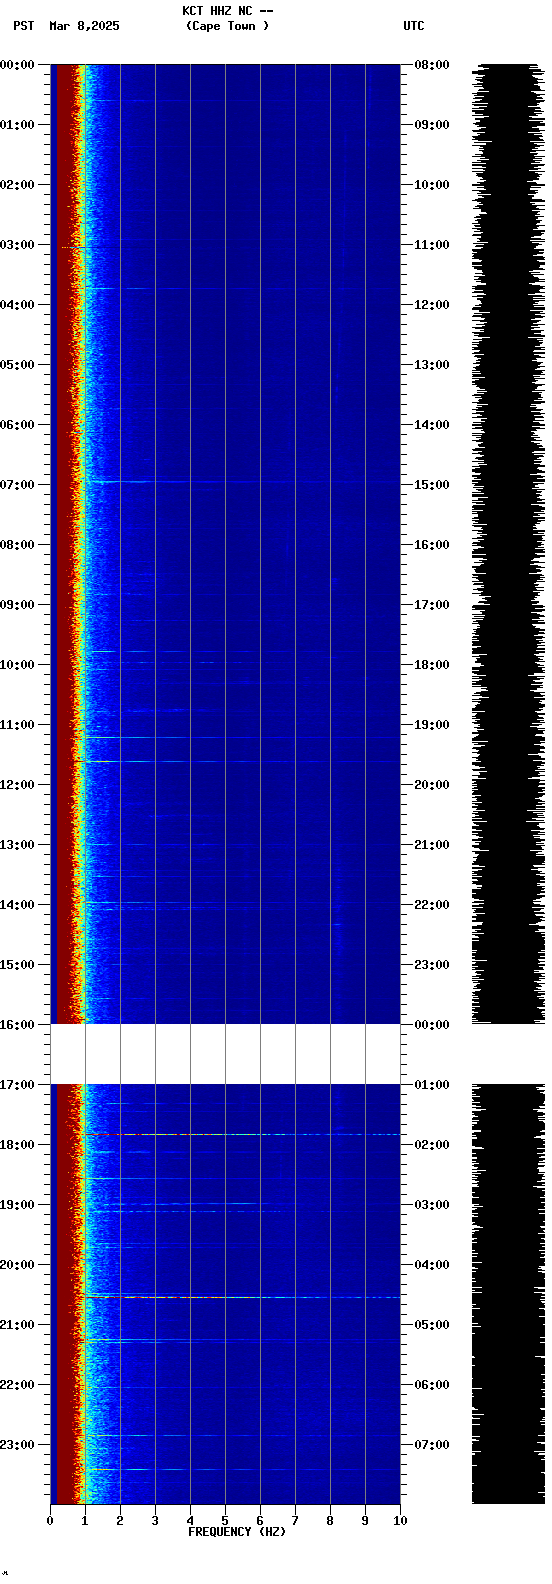Click the PST '02:00' time label
Image resolution: width=552 pixels, height=1584 pixels.
[17, 185]
